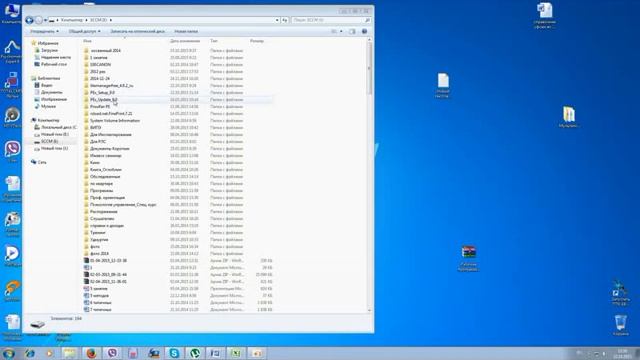Open the Общий доступ dropdown
Screen dimensions: 640x360
pyautogui.click(x=84, y=31)
